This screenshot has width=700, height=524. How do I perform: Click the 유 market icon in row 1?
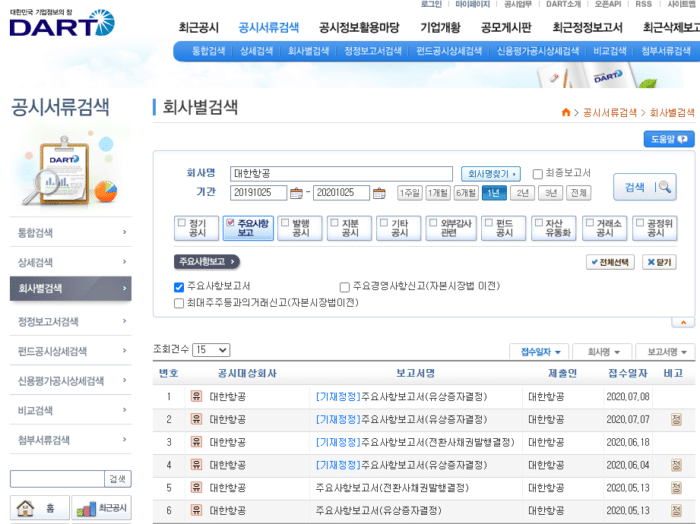coord(196,396)
